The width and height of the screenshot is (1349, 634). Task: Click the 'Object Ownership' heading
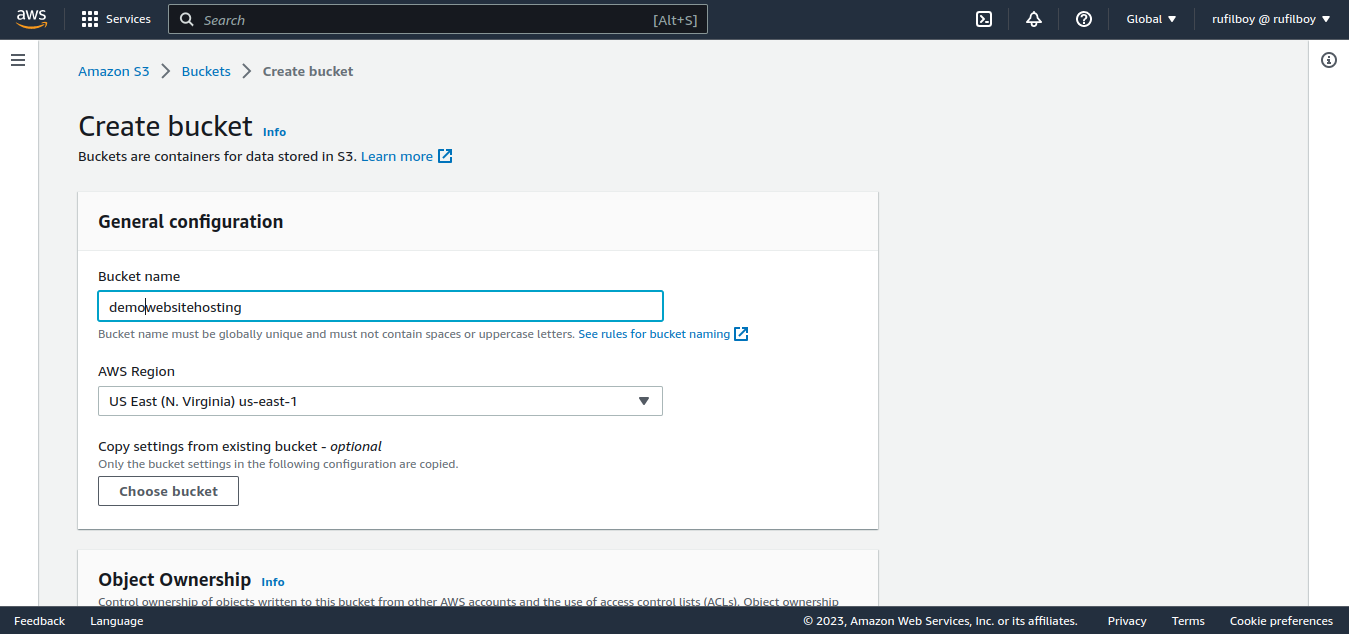[x=175, y=579]
